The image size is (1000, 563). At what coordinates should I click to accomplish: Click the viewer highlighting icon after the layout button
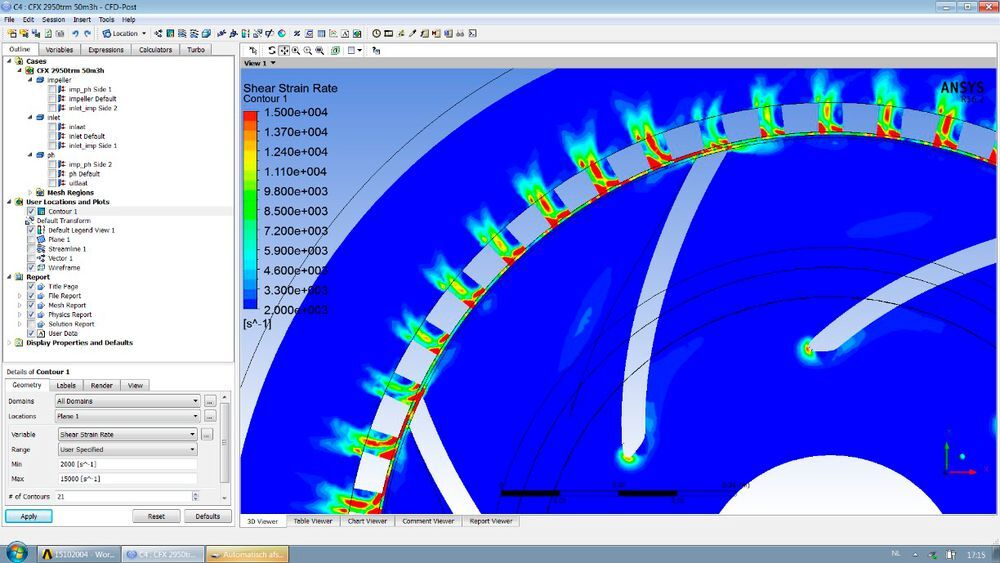point(376,50)
